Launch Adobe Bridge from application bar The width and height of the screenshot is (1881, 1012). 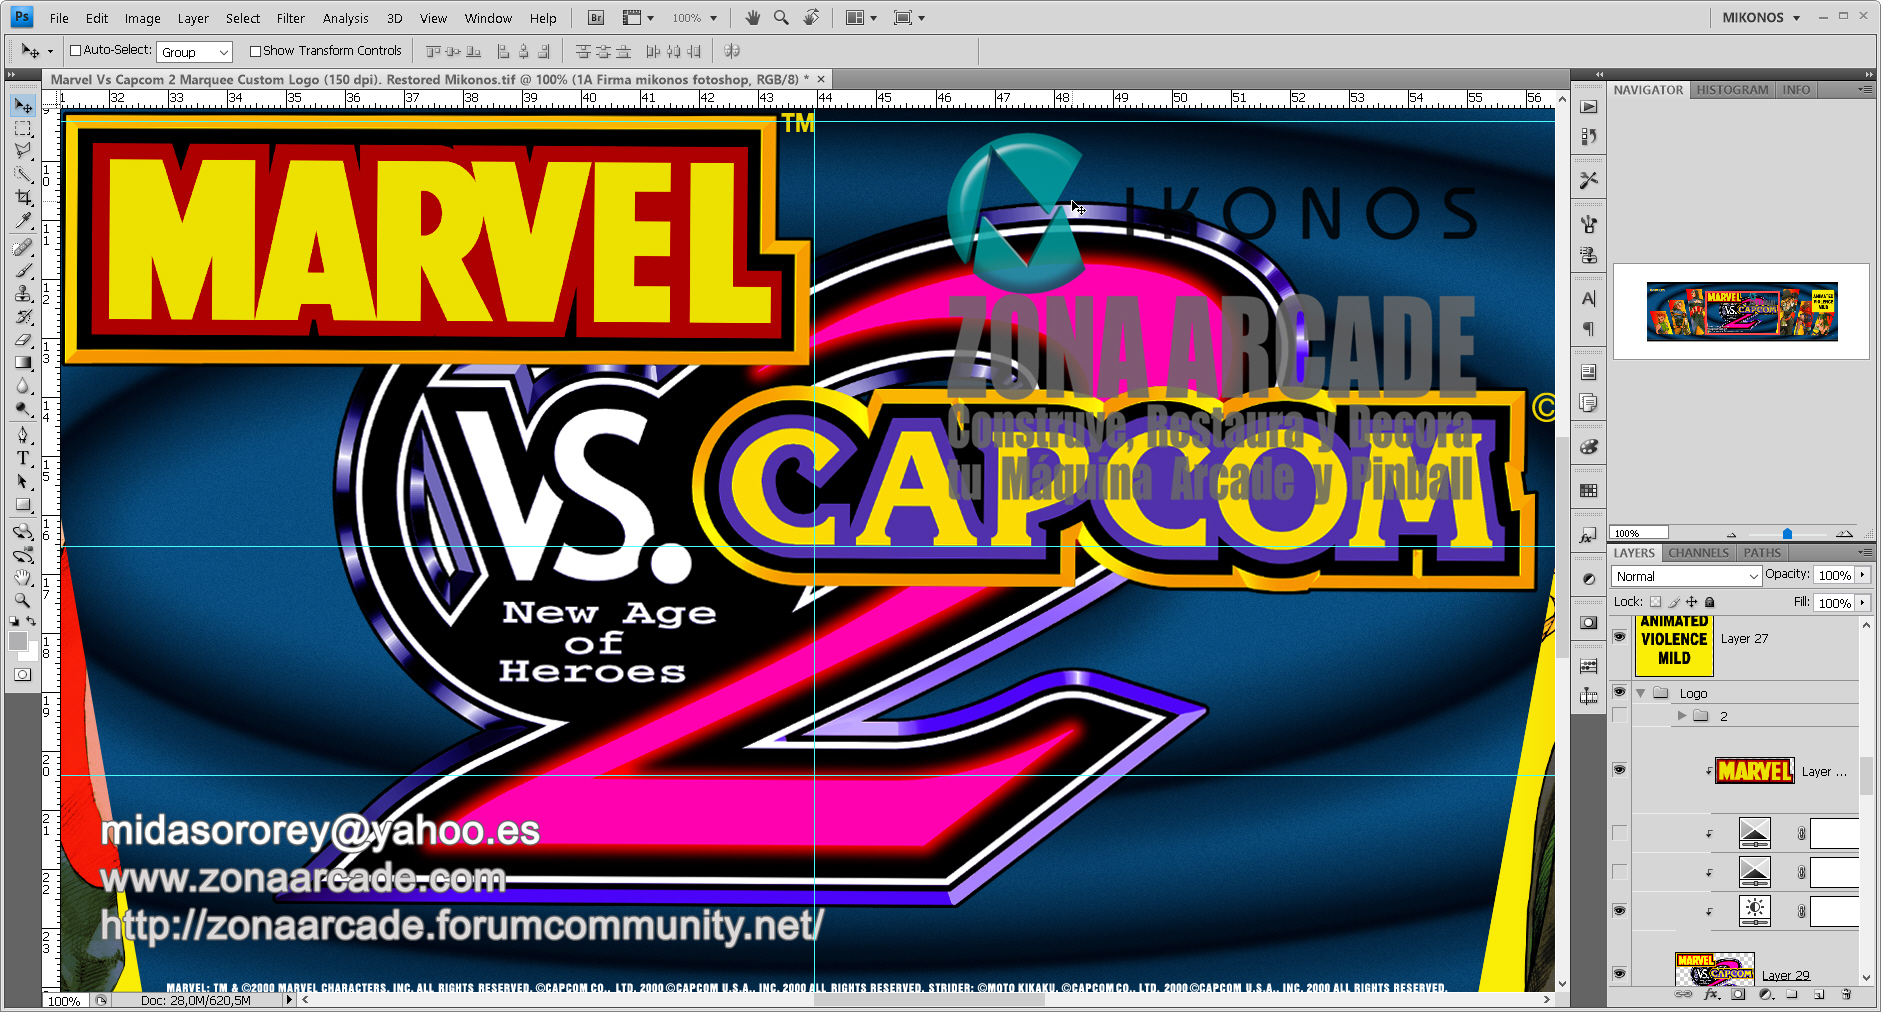596,18
